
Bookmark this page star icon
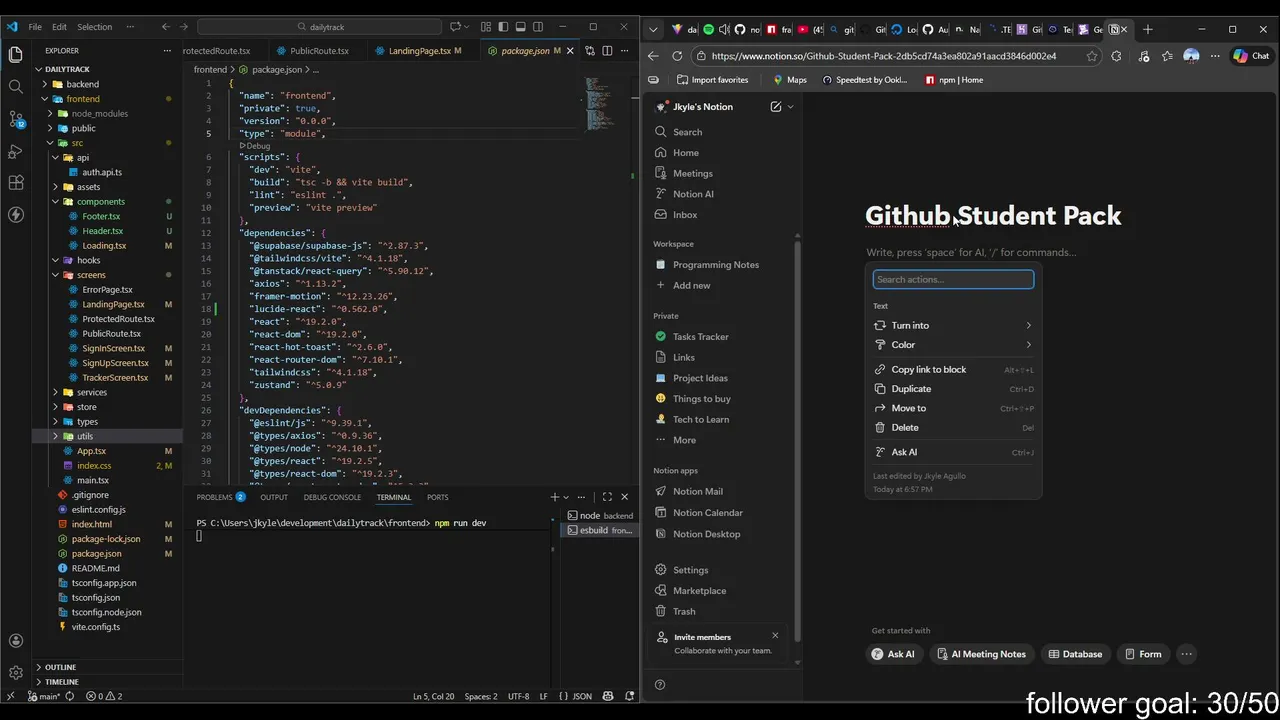pos(1092,56)
